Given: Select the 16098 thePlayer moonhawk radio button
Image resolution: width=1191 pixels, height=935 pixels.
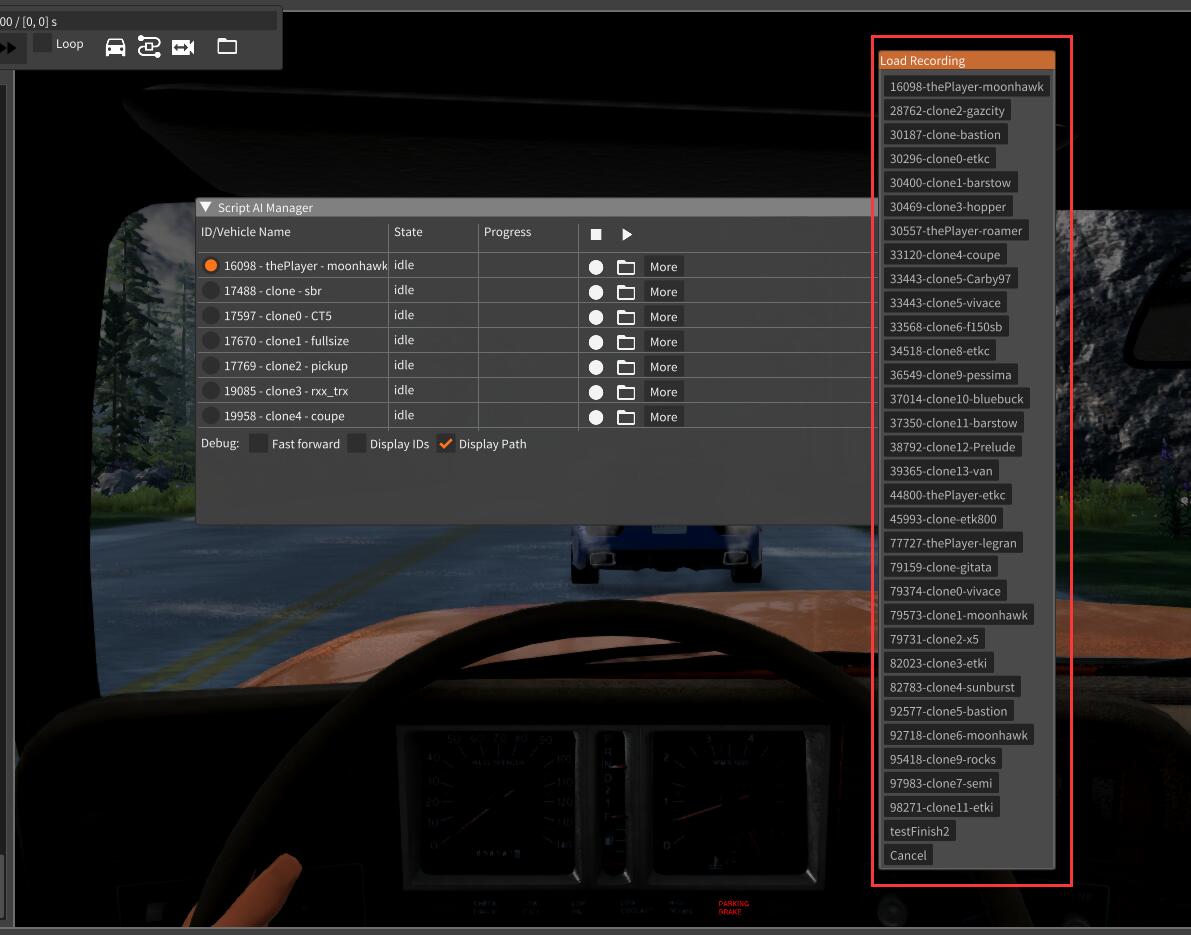Looking at the screenshot, I should click(x=211, y=265).
